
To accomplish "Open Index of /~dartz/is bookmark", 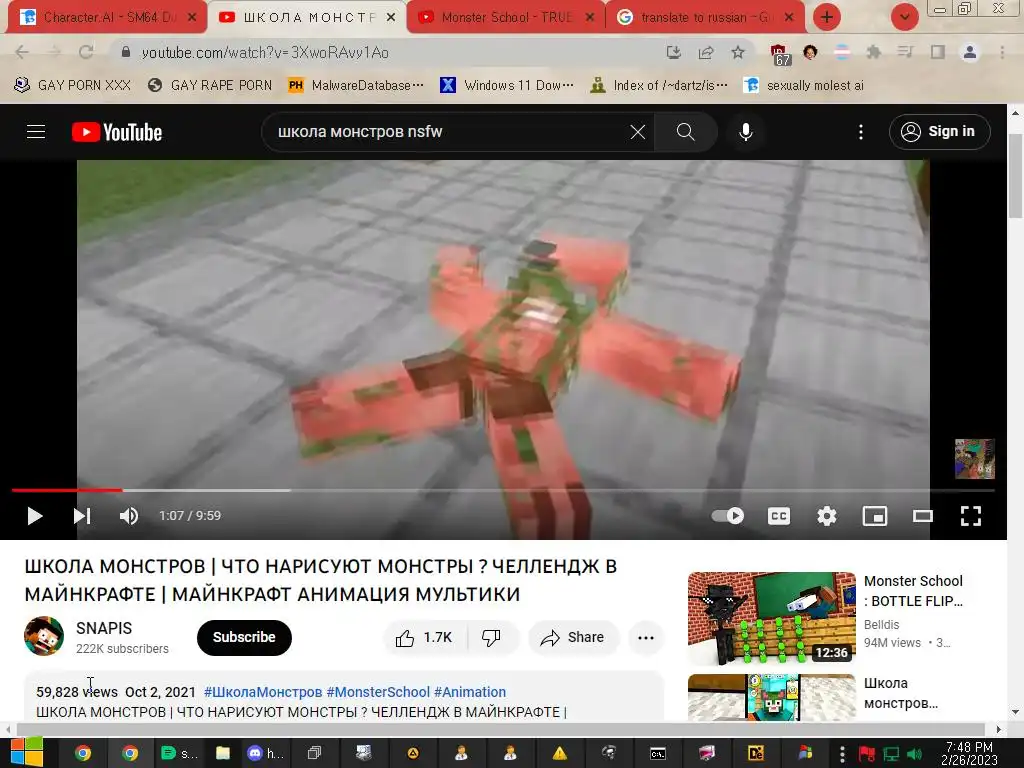I will (x=658, y=85).
